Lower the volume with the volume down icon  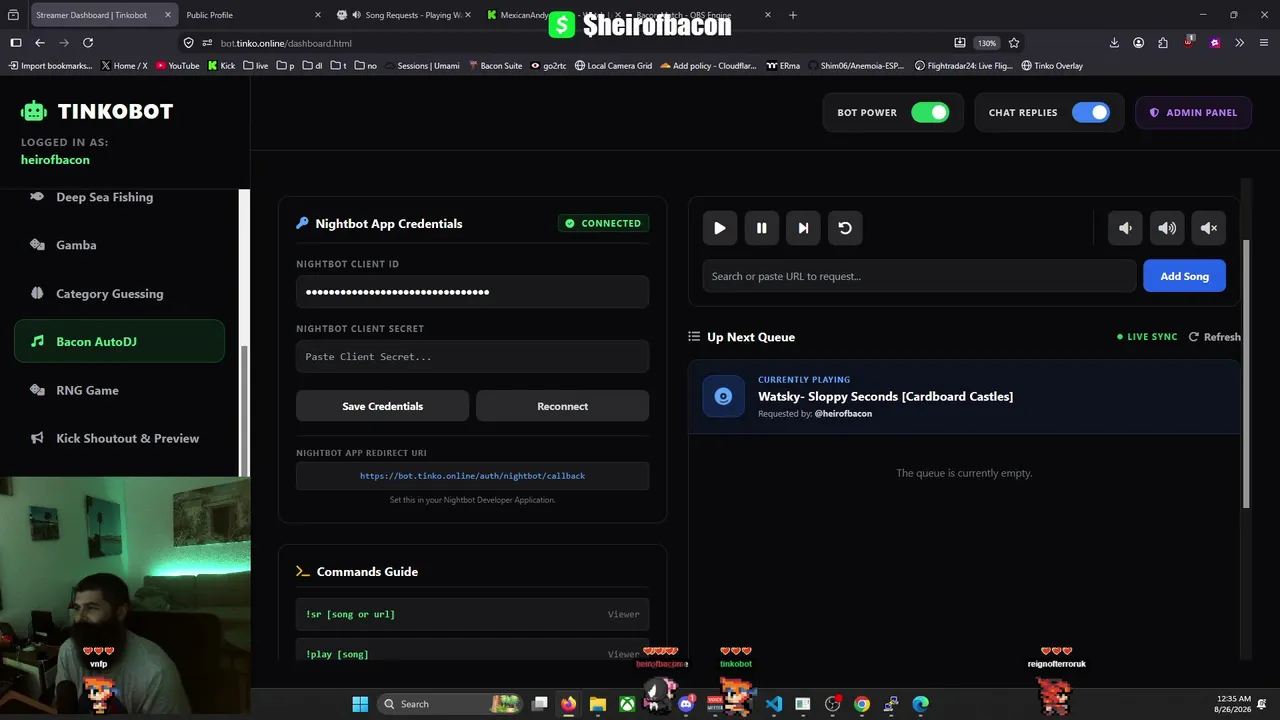click(1125, 228)
